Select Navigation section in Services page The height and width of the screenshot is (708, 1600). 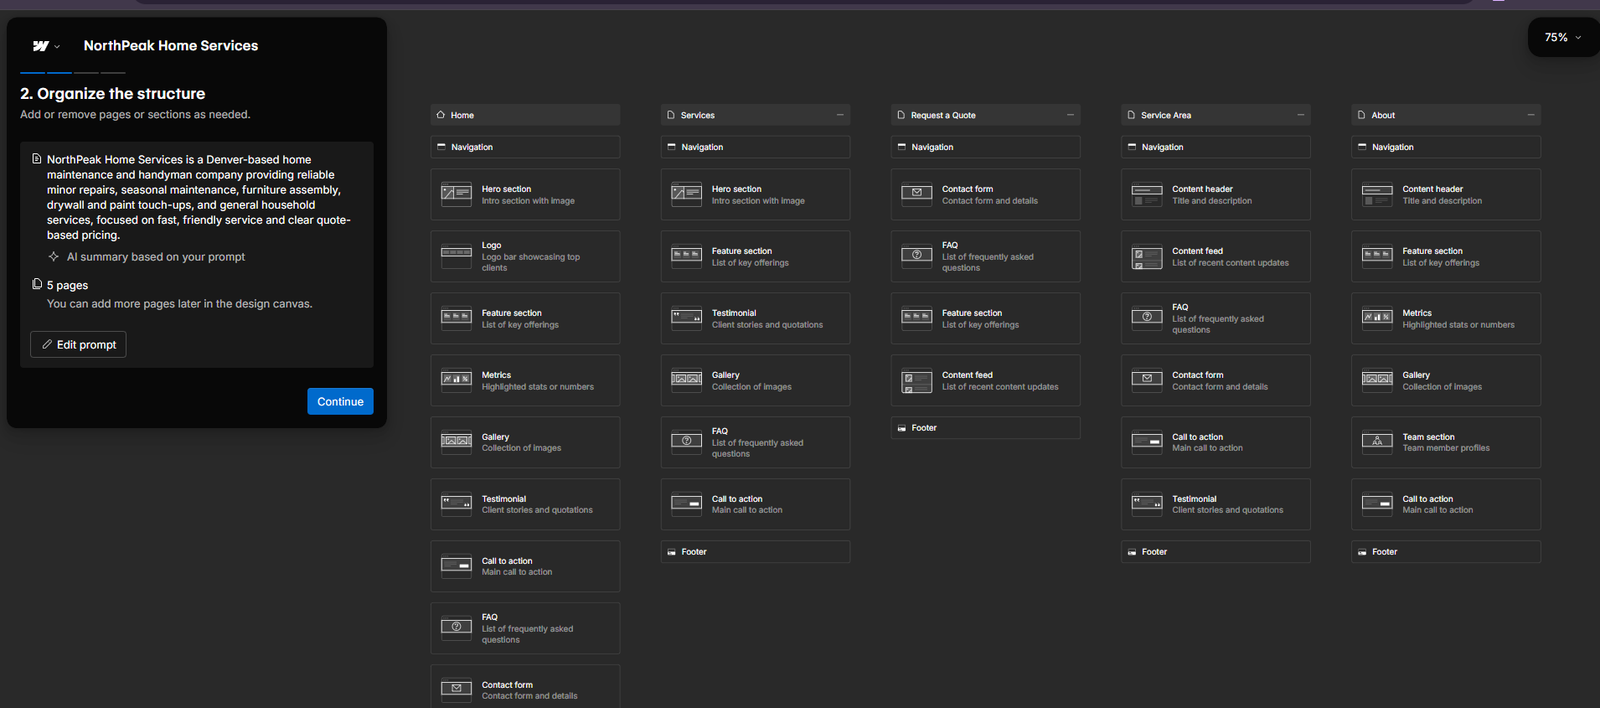(x=755, y=147)
